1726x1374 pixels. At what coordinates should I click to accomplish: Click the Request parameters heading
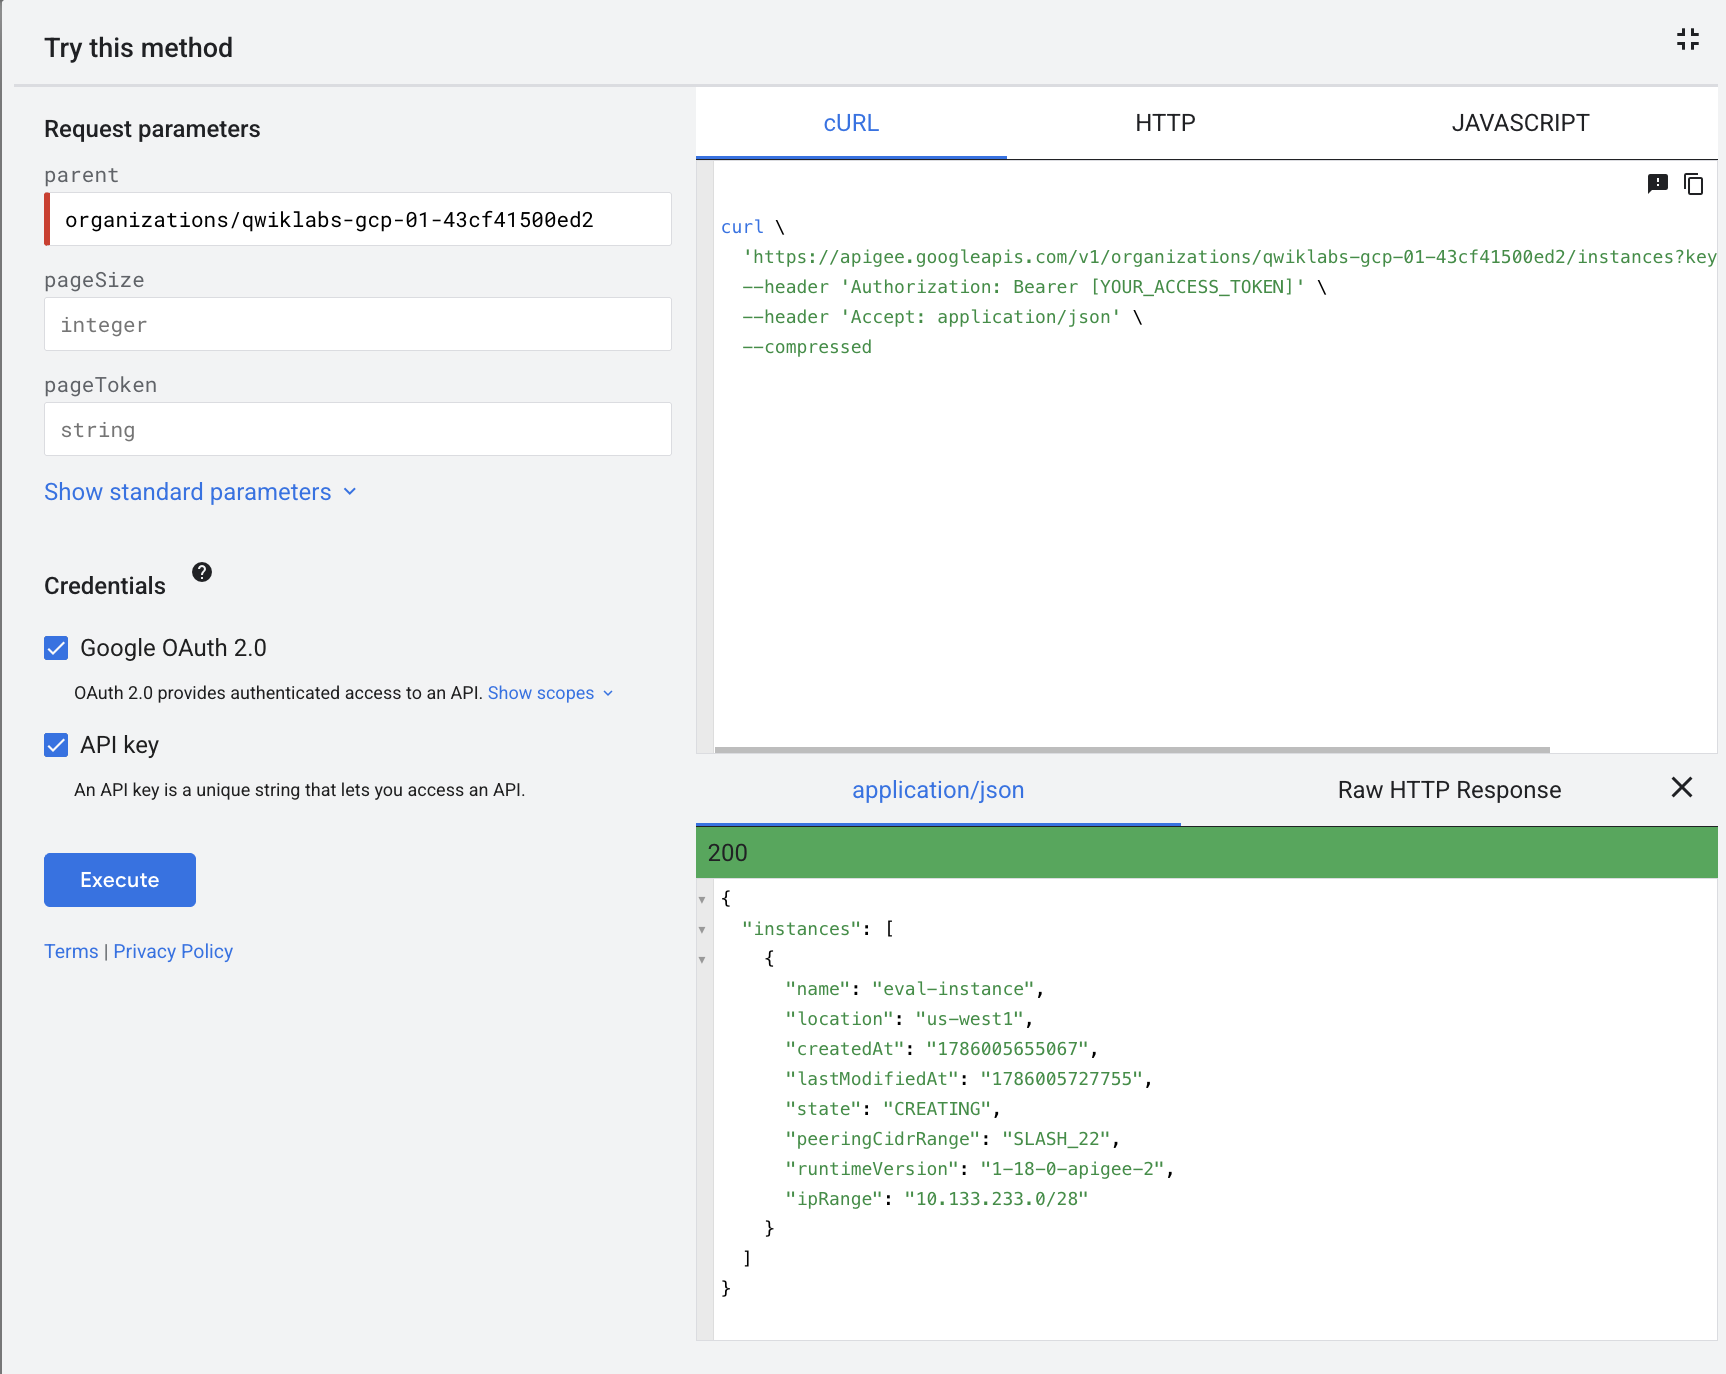click(x=152, y=129)
